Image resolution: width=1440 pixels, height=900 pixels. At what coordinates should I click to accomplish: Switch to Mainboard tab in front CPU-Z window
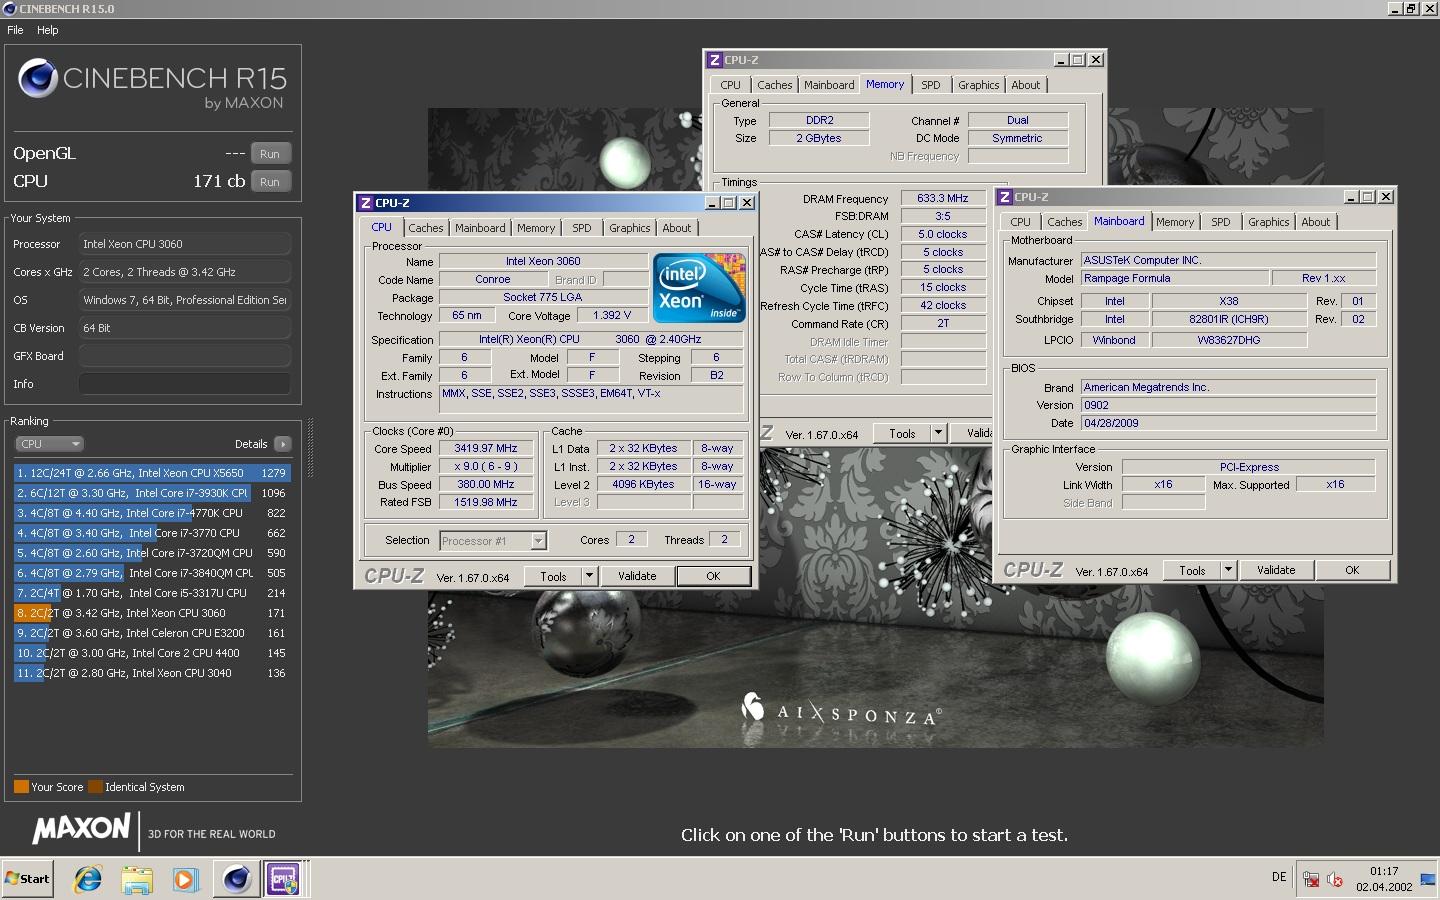[480, 228]
